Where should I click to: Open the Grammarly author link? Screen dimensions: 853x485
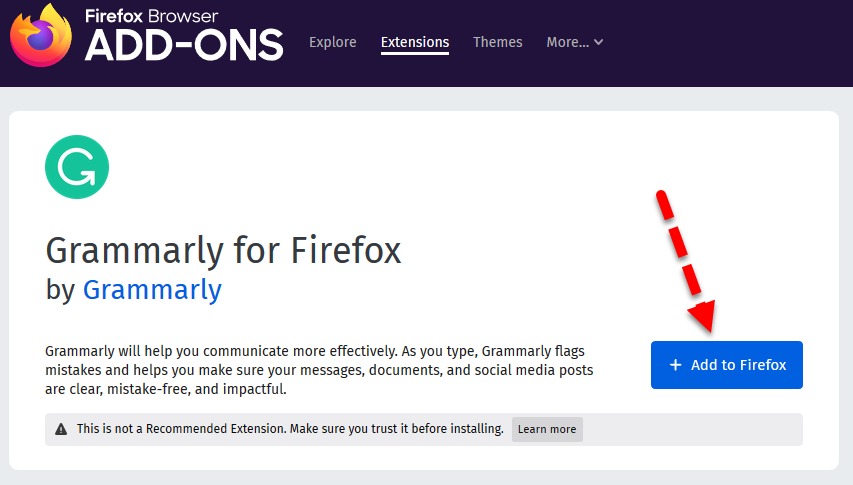(x=152, y=290)
